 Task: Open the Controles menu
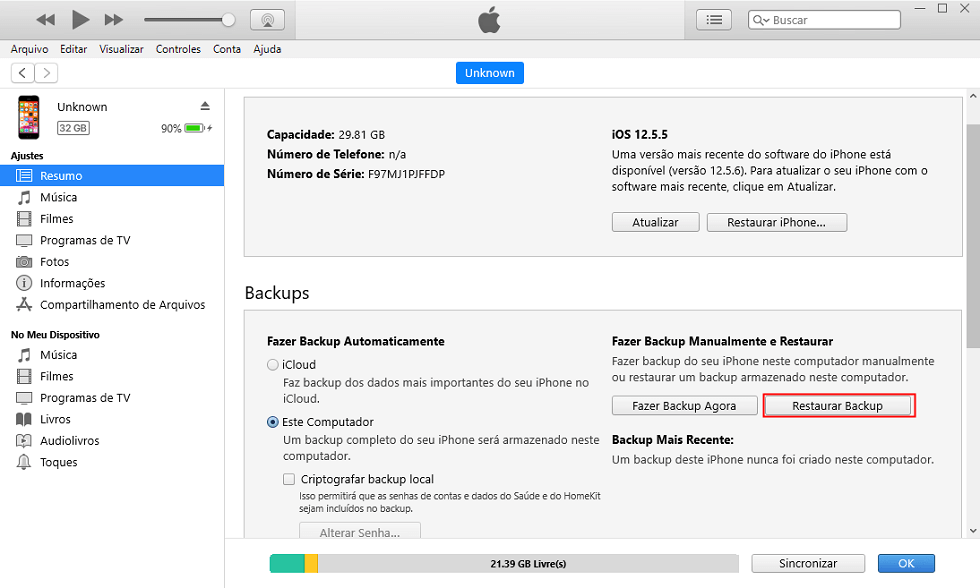pyautogui.click(x=178, y=49)
